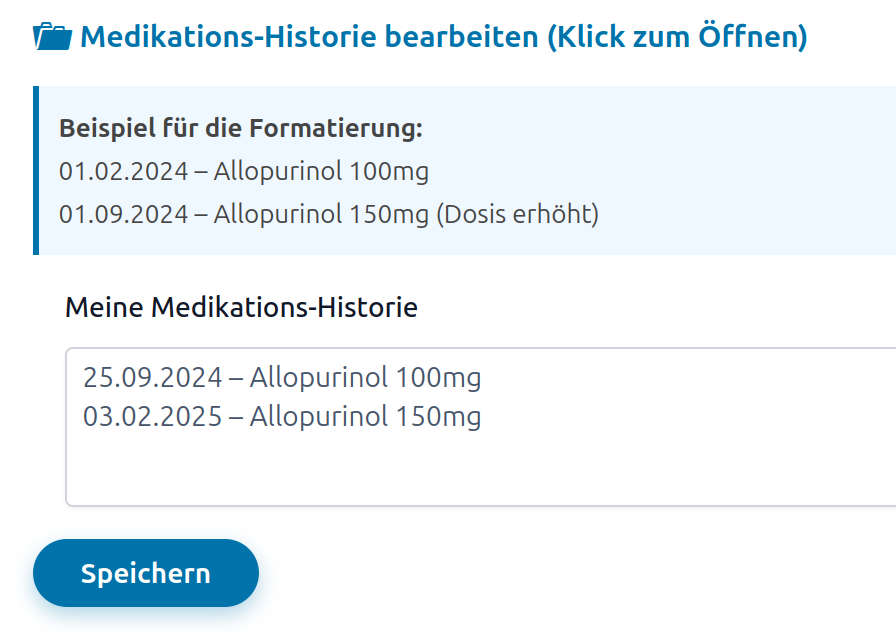Screen dimensions: 896x637
Task: Click the date '01.09.2024' in the example box
Action: [123, 214]
